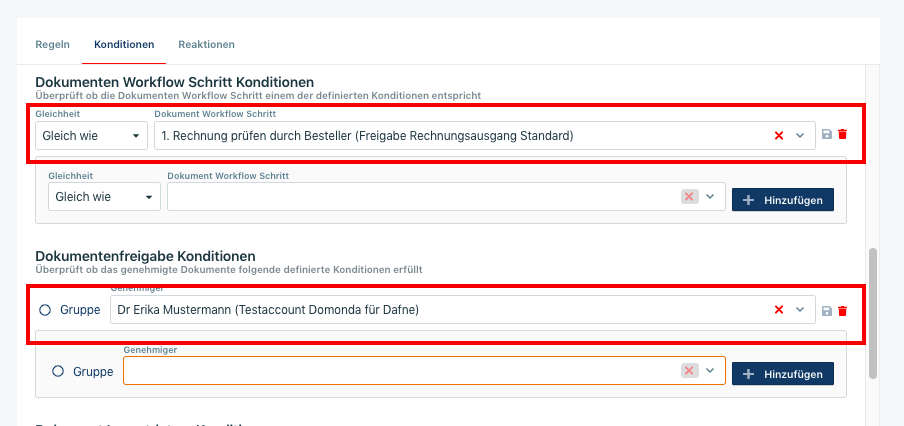Toggle Gruppe radio in new approver row
Screen dimensions: 904x426
58,371
